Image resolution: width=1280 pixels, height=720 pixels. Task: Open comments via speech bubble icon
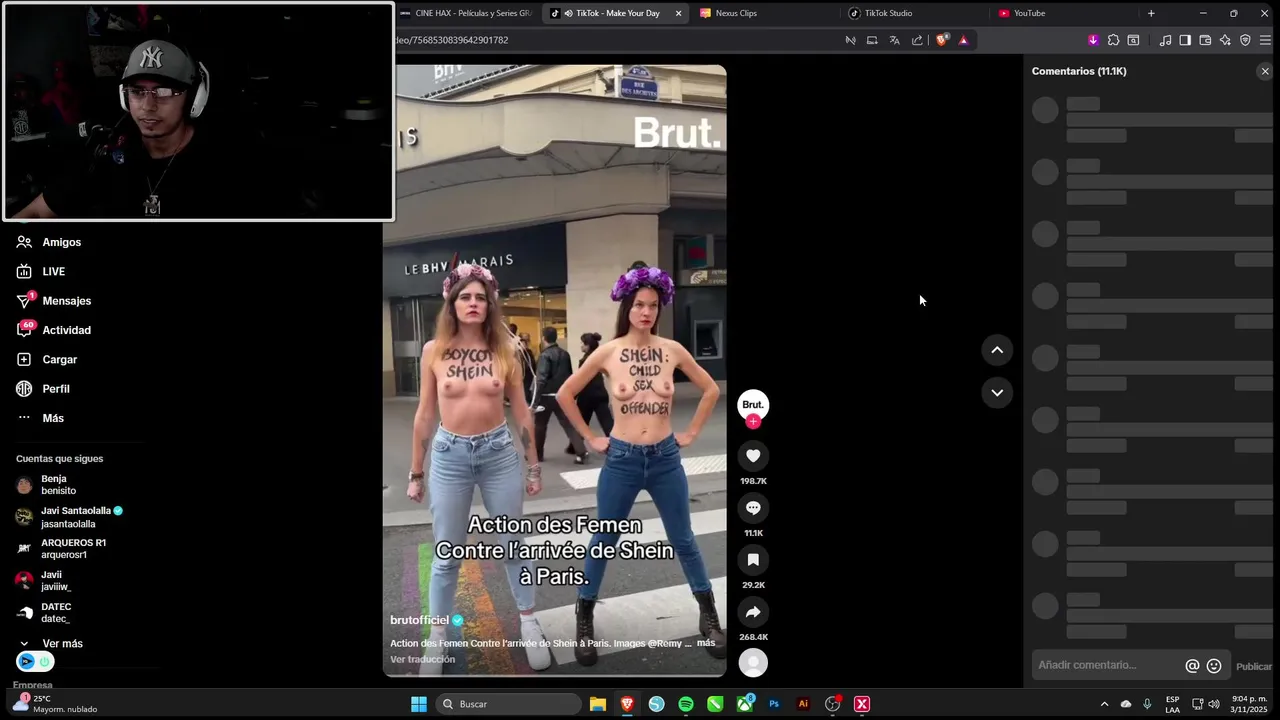pos(753,508)
